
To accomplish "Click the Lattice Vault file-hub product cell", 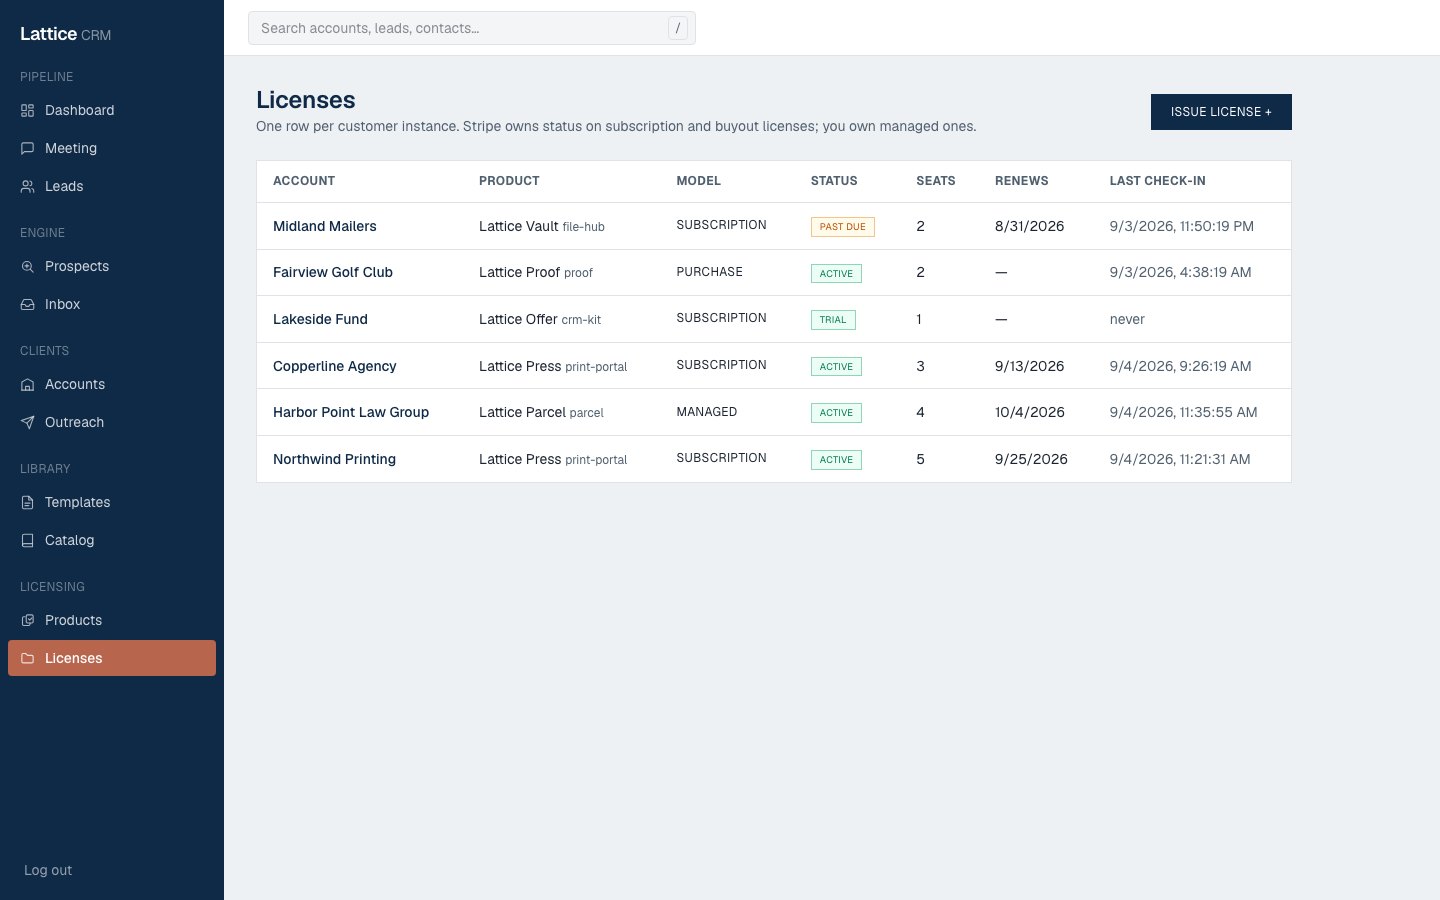I will click(x=542, y=226).
